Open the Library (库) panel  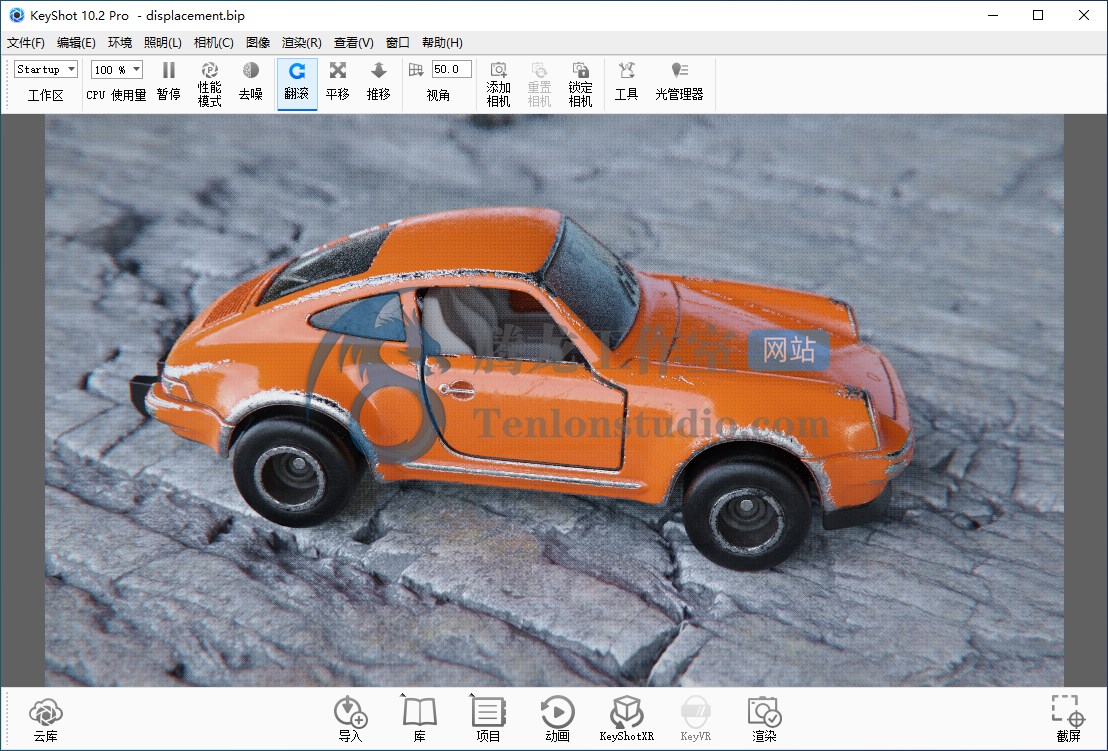(x=420, y=719)
